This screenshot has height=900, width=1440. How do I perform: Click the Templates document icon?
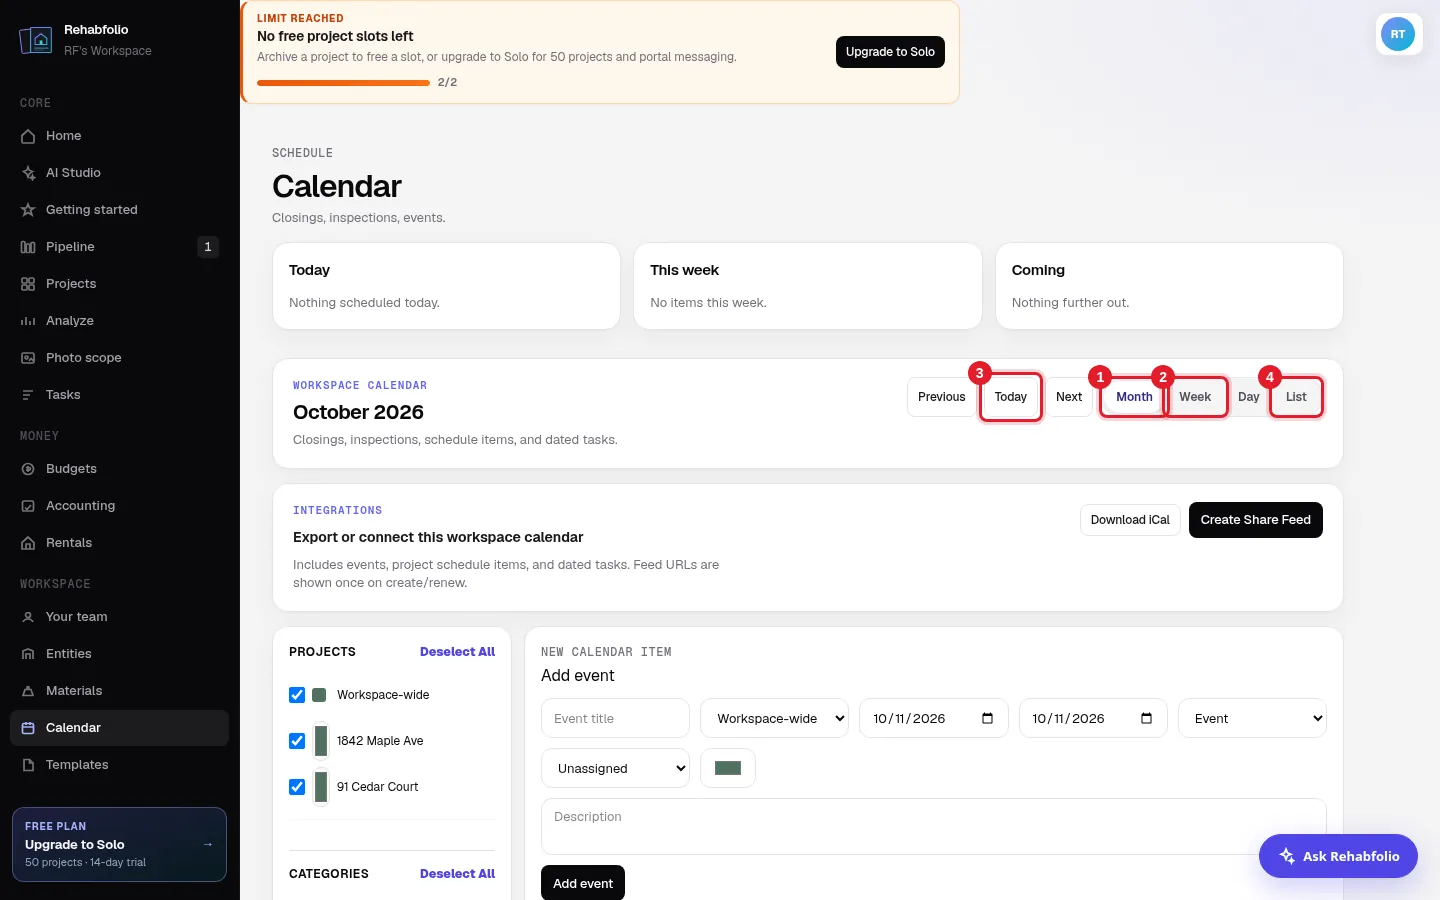tap(28, 765)
